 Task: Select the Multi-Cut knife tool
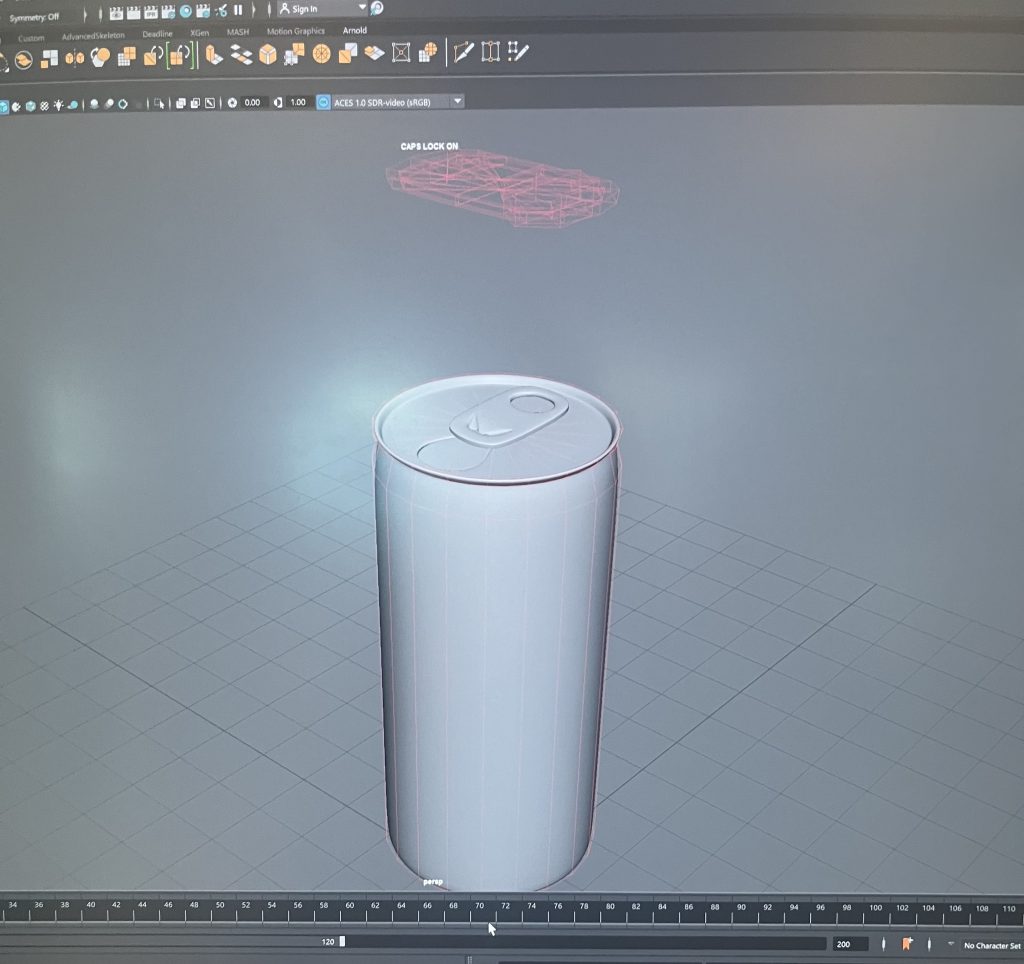click(463, 52)
